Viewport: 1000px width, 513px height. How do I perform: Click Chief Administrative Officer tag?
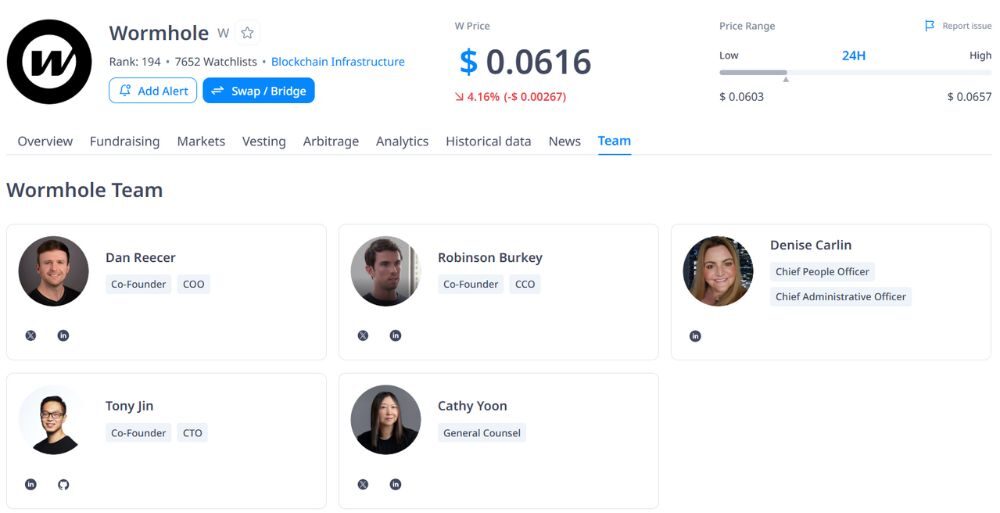point(841,297)
